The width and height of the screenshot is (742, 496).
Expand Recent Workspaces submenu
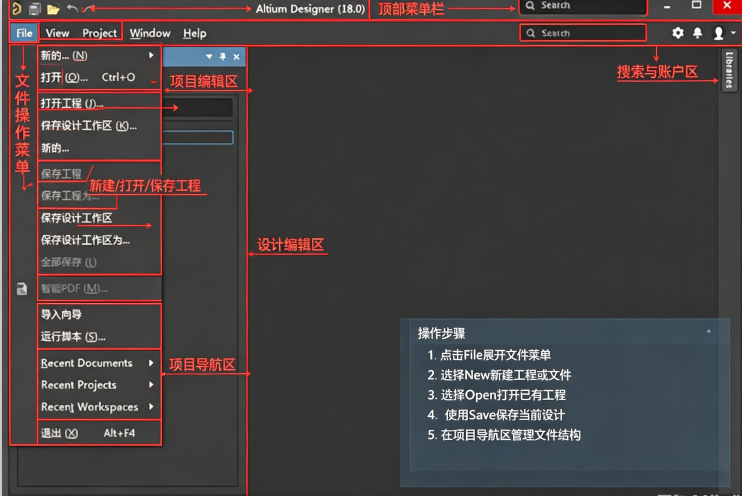(98, 407)
